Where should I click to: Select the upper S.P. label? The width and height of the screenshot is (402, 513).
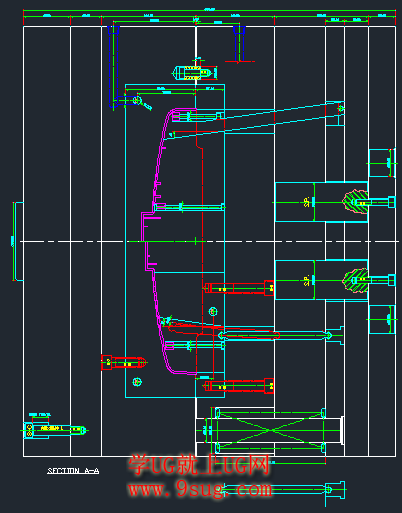(x=307, y=202)
